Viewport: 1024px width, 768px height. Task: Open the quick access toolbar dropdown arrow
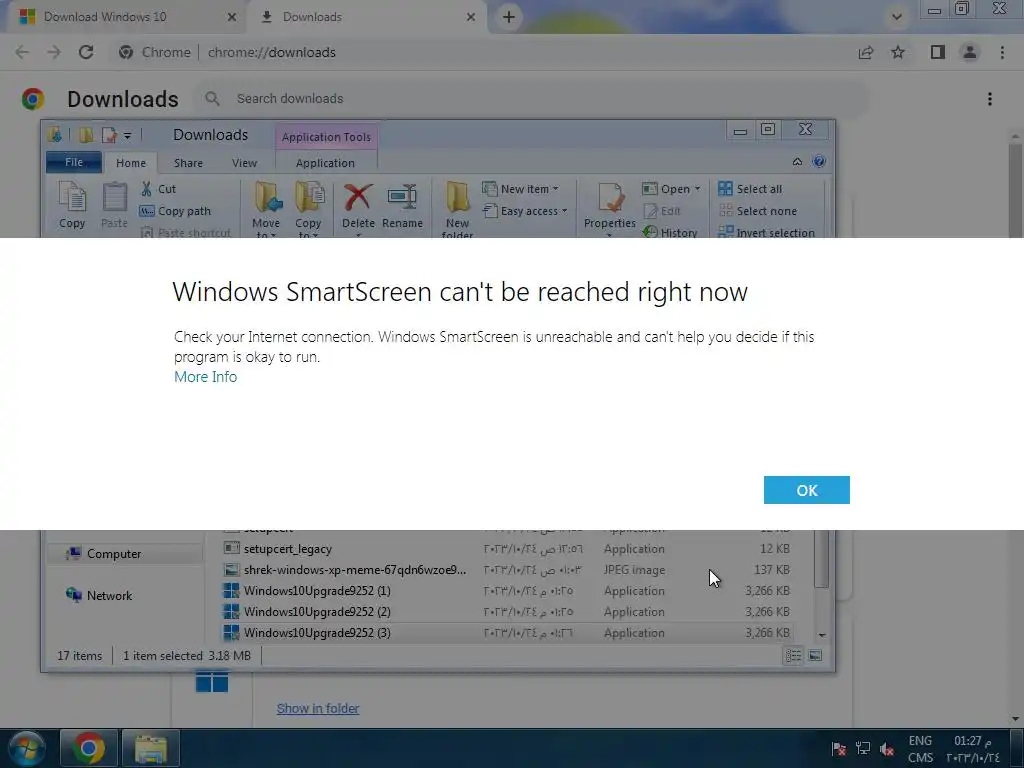coord(127,136)
